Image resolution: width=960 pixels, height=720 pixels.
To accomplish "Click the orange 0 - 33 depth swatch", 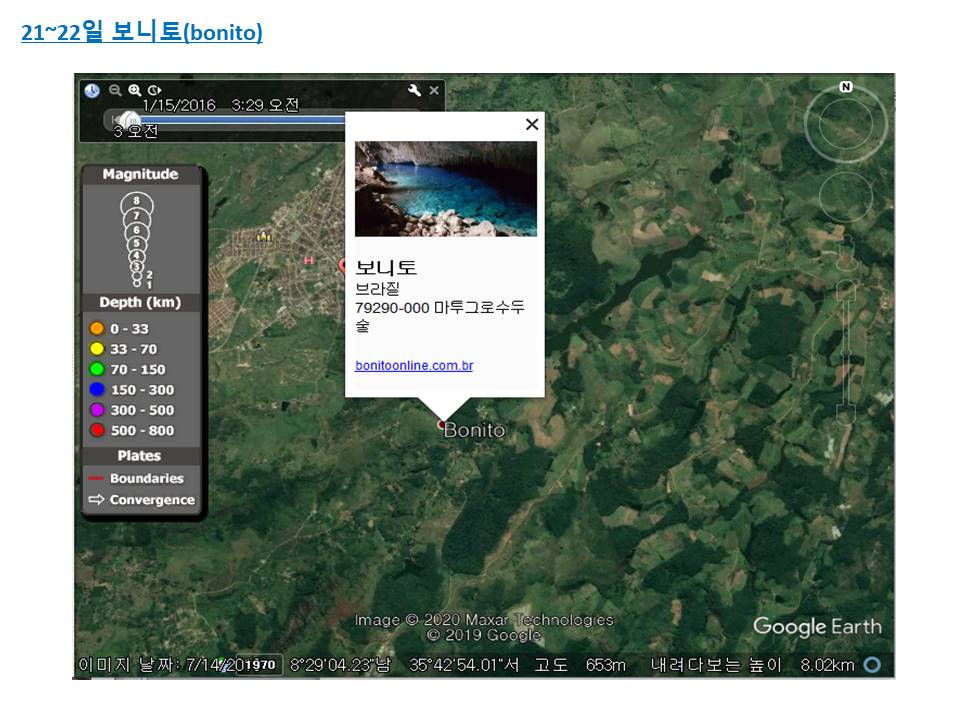I will [97, 328].
